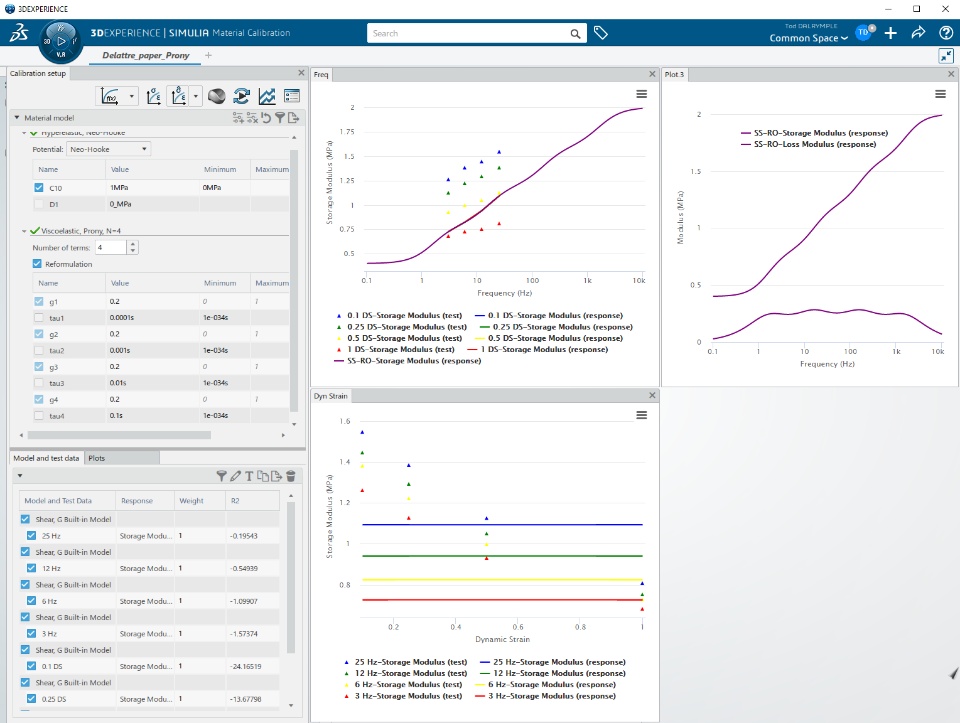Viewport: 960px width, 723px height.
Task: Toggle the Reformulation checkbox
Action: pyautogui.click(x=37, y=264)
